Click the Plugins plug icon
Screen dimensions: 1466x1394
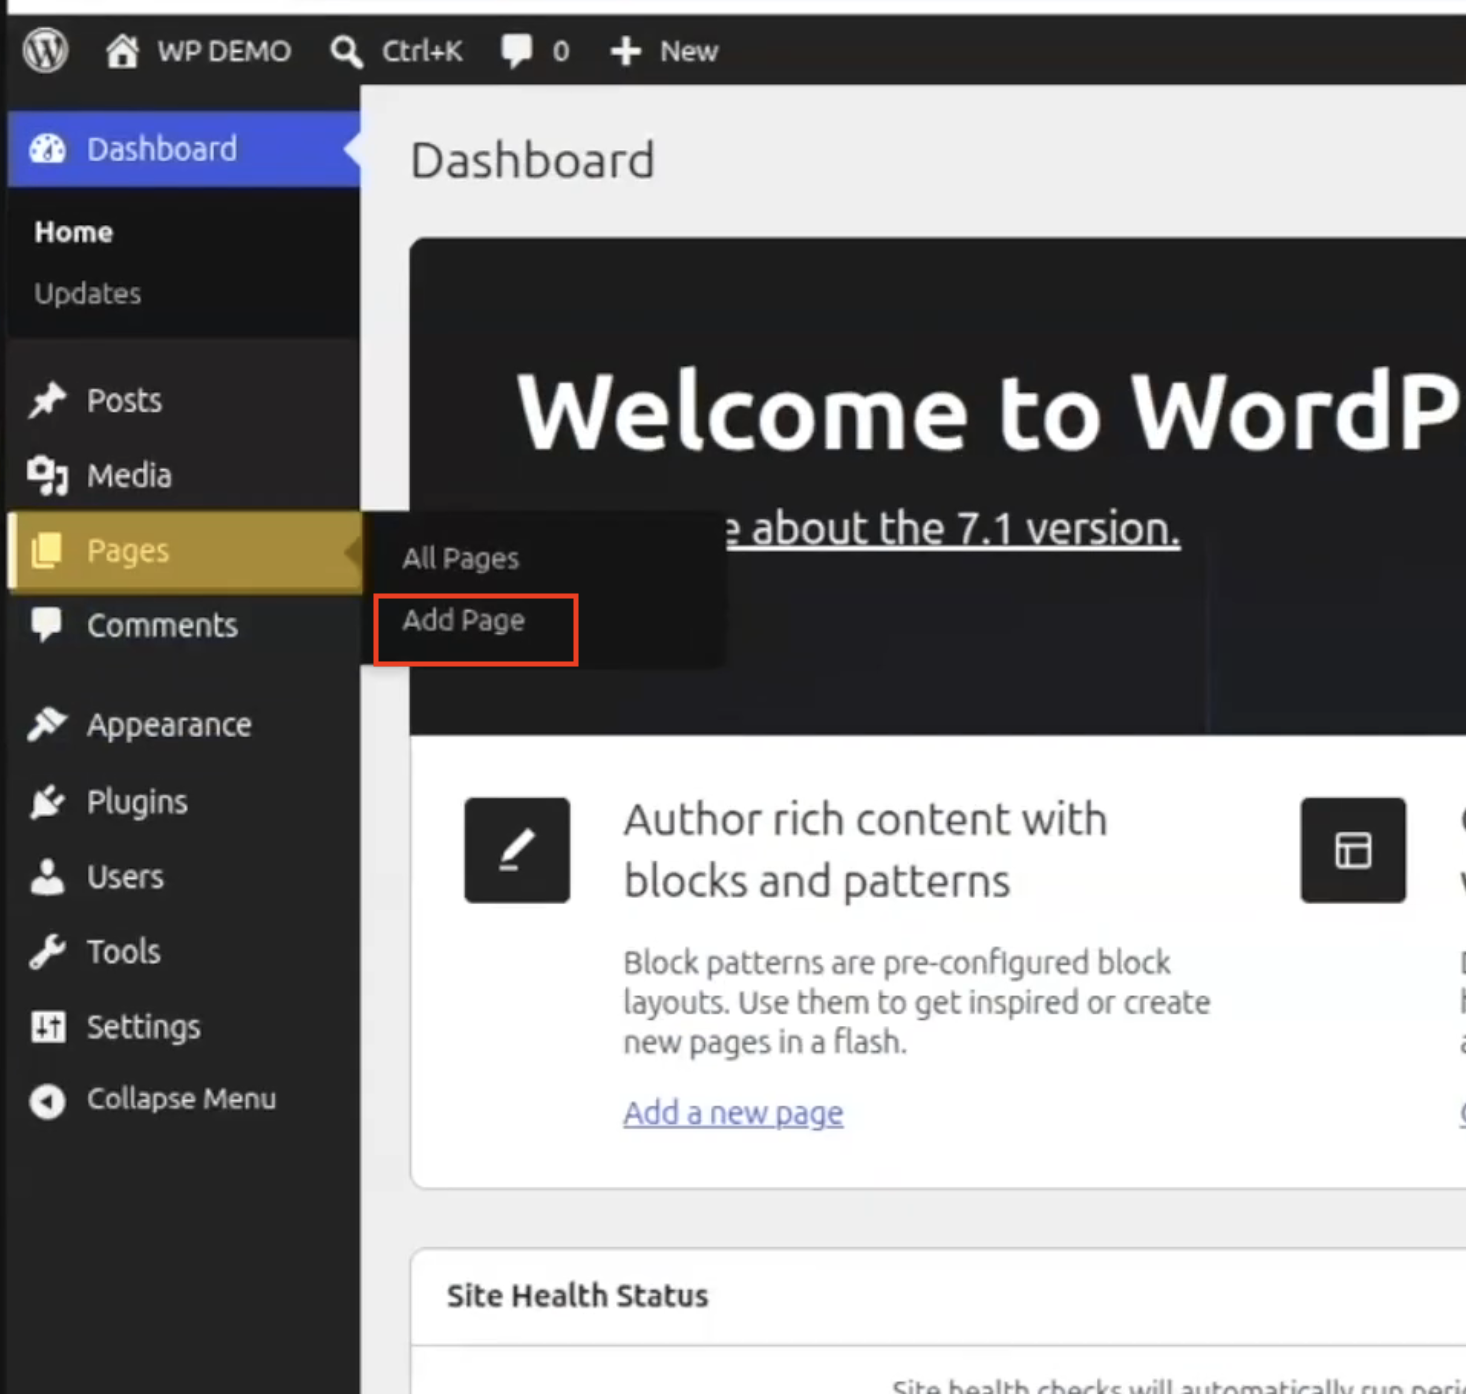tap(47, 801)
